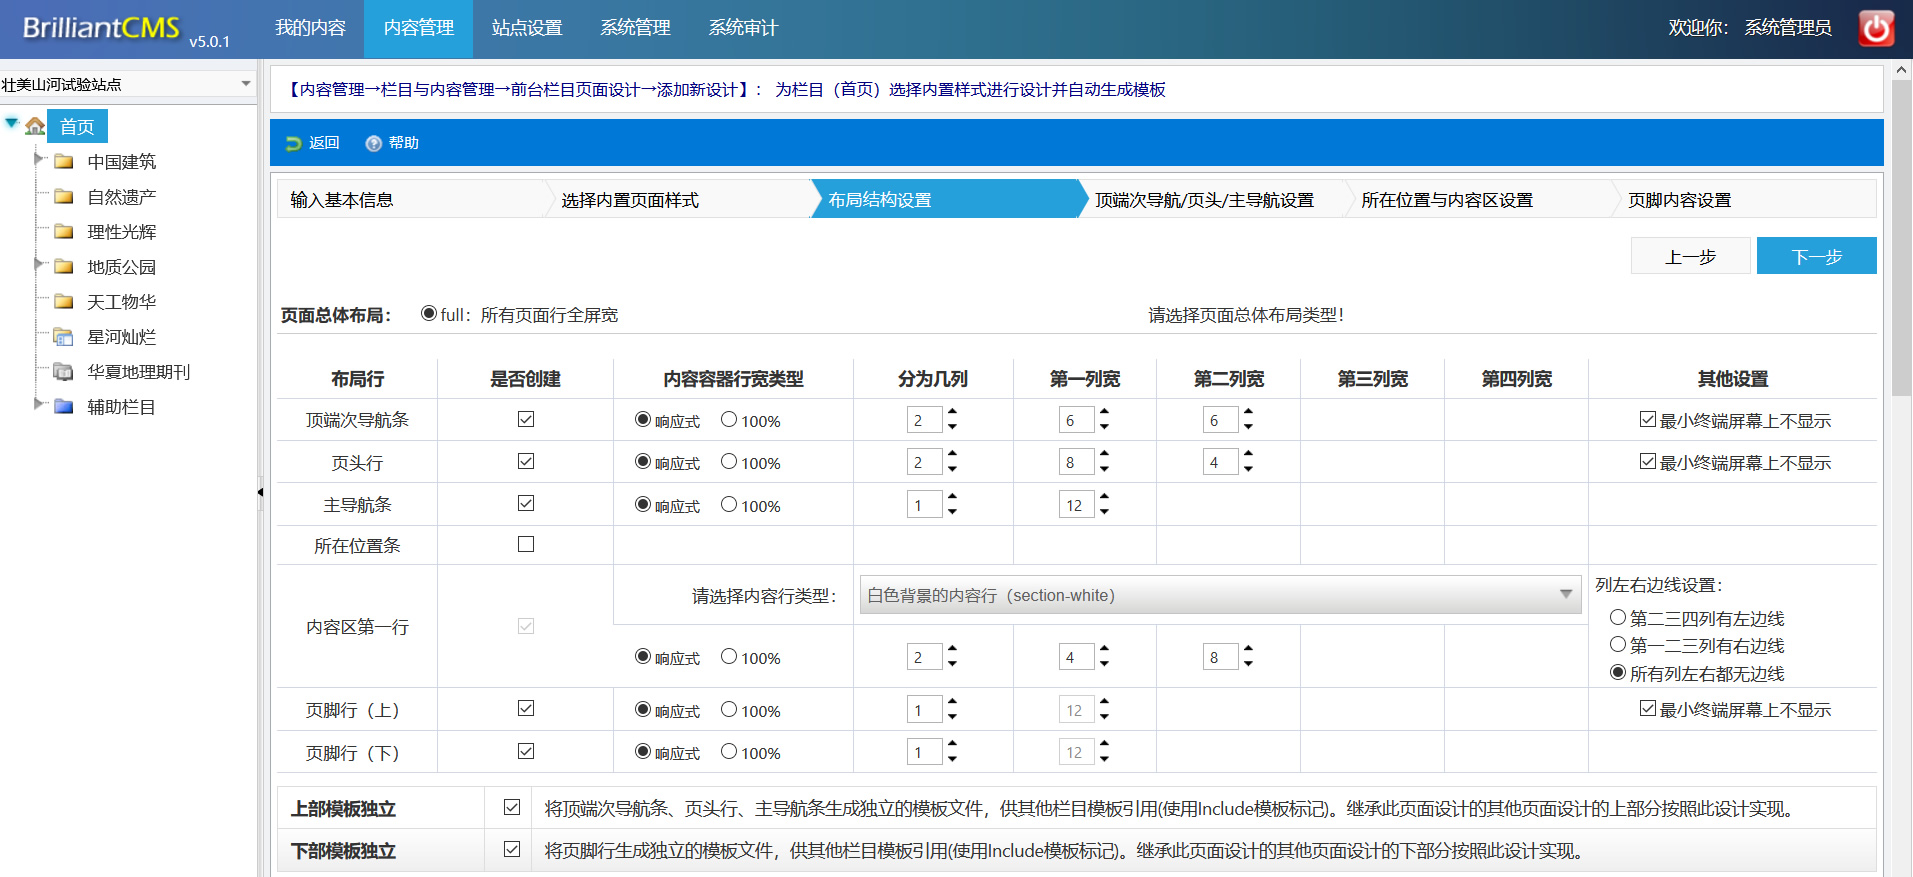Click the blue folder icon for 辅助栏目
Screen dimensions: 1913x877
(64, 407)
